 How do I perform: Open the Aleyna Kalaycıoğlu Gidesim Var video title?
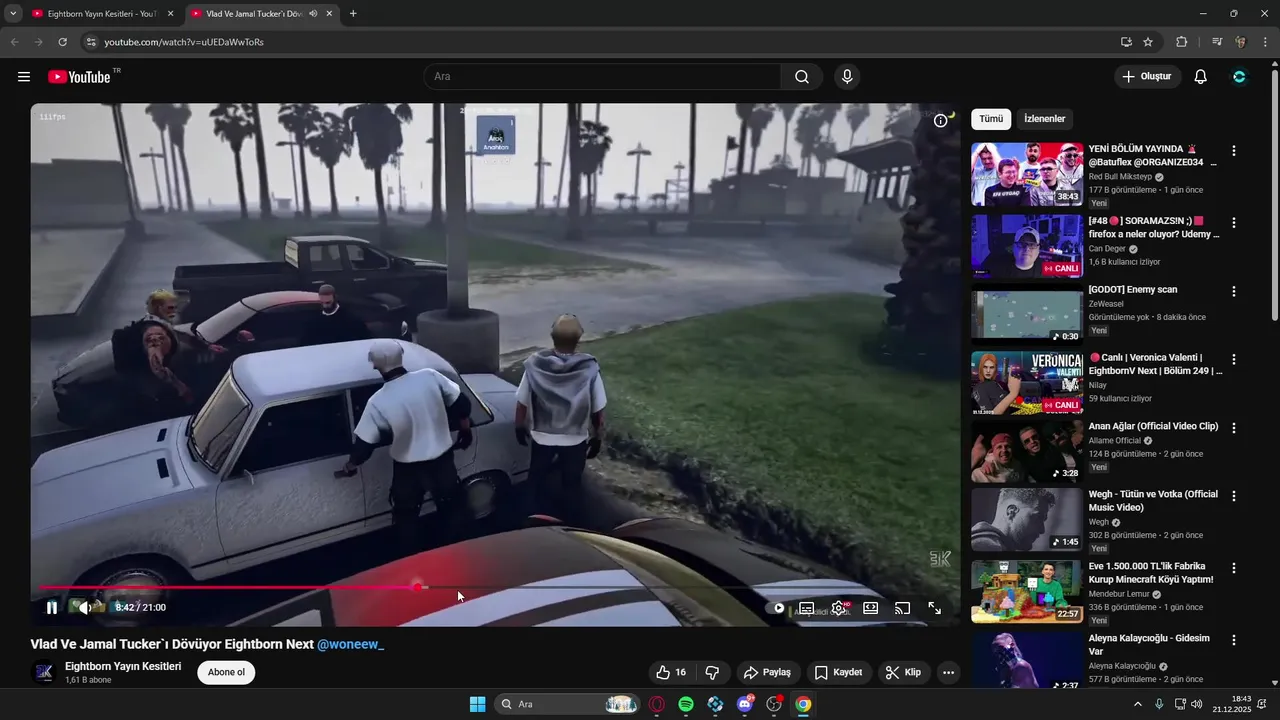tap(1149, 644)
